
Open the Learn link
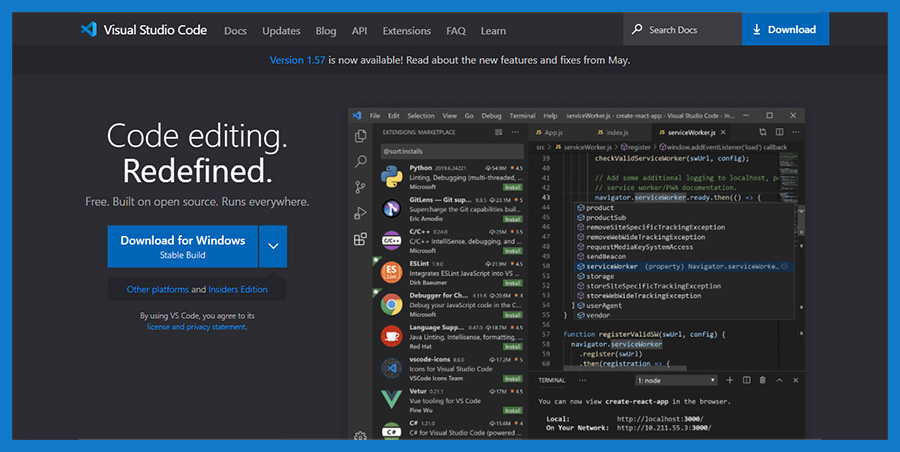493,30
